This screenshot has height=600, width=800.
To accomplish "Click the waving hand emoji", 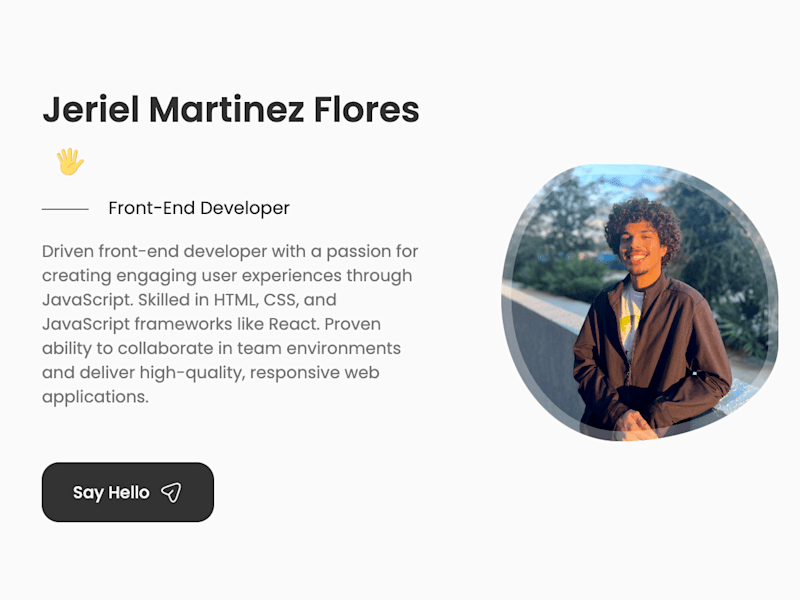I will pos(70,162).
